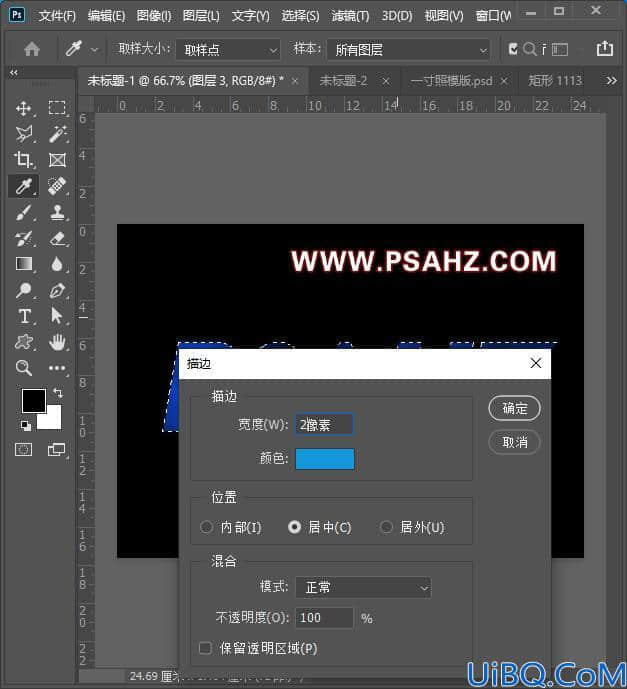Open the blue stroke color swatch
The width and height of the screenshot is (627, 689).
pyautogui.click(x=325, y=459)
